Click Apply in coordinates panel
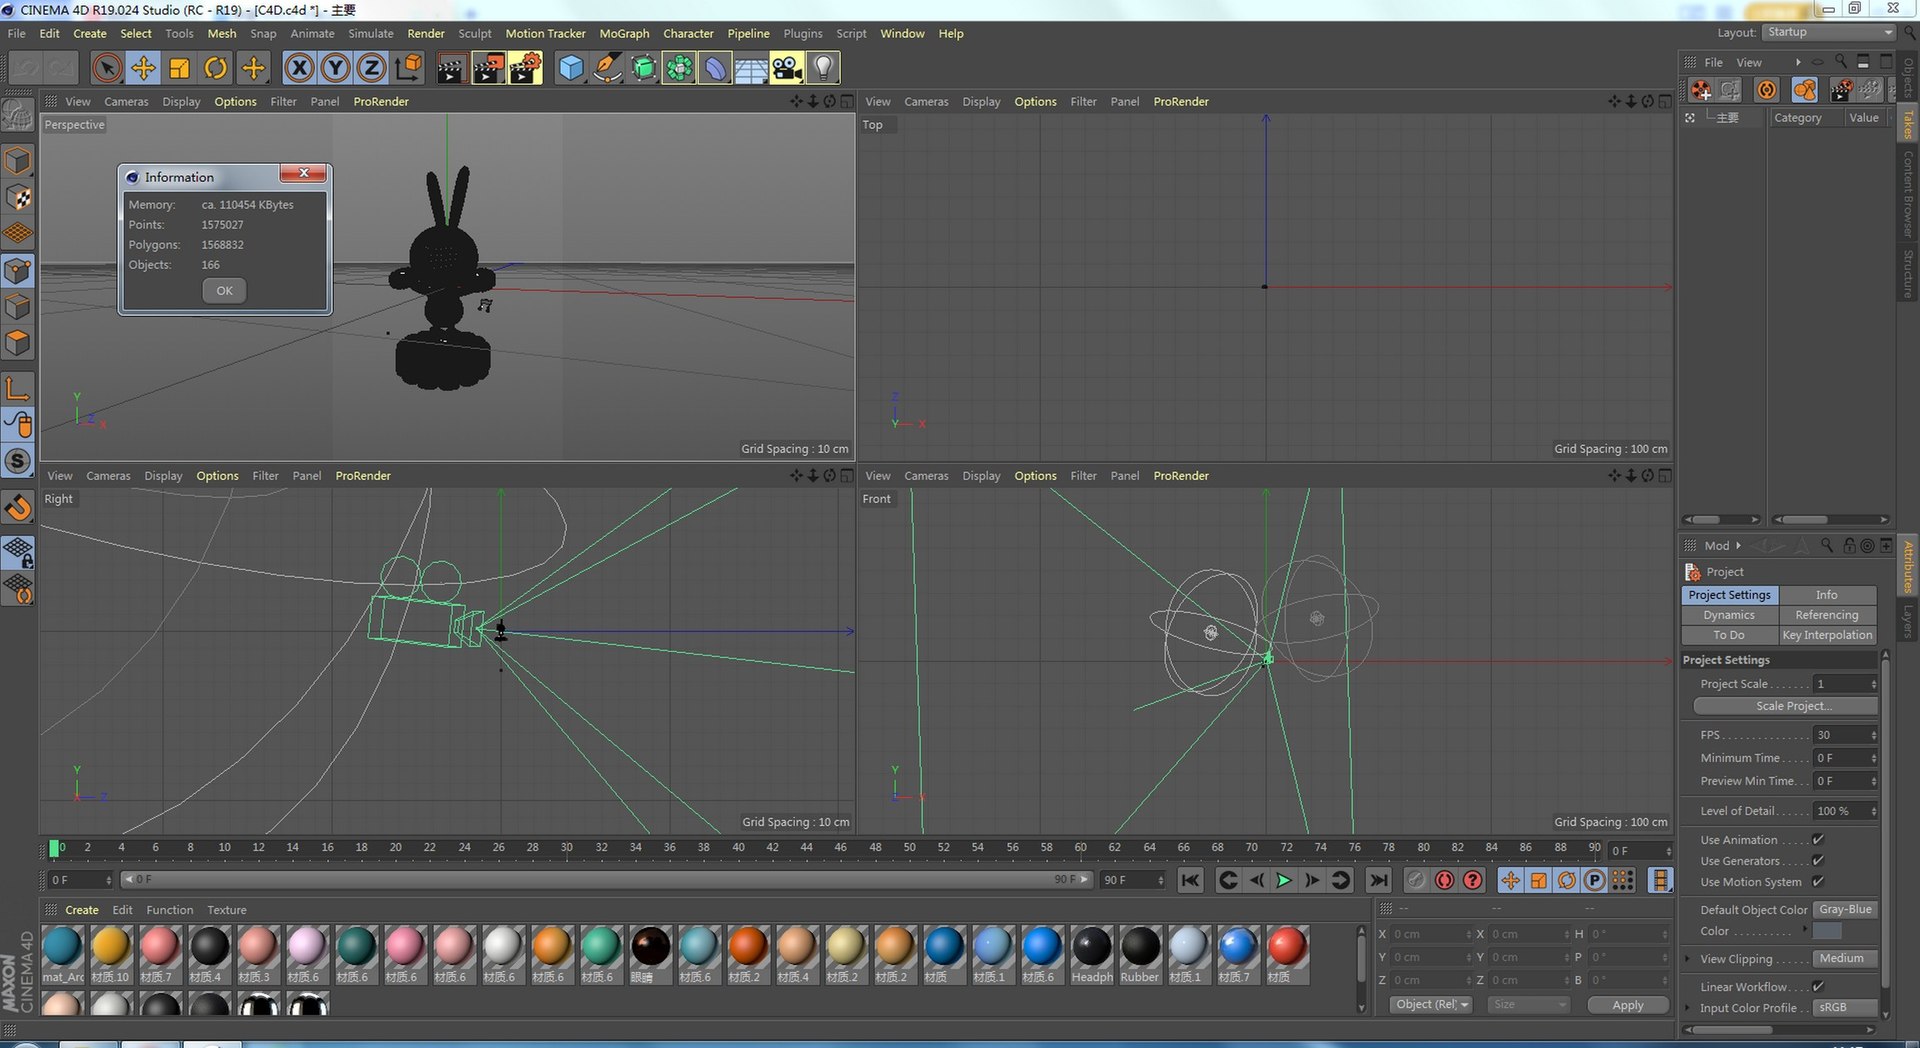 click(x=1627, y=1005)
